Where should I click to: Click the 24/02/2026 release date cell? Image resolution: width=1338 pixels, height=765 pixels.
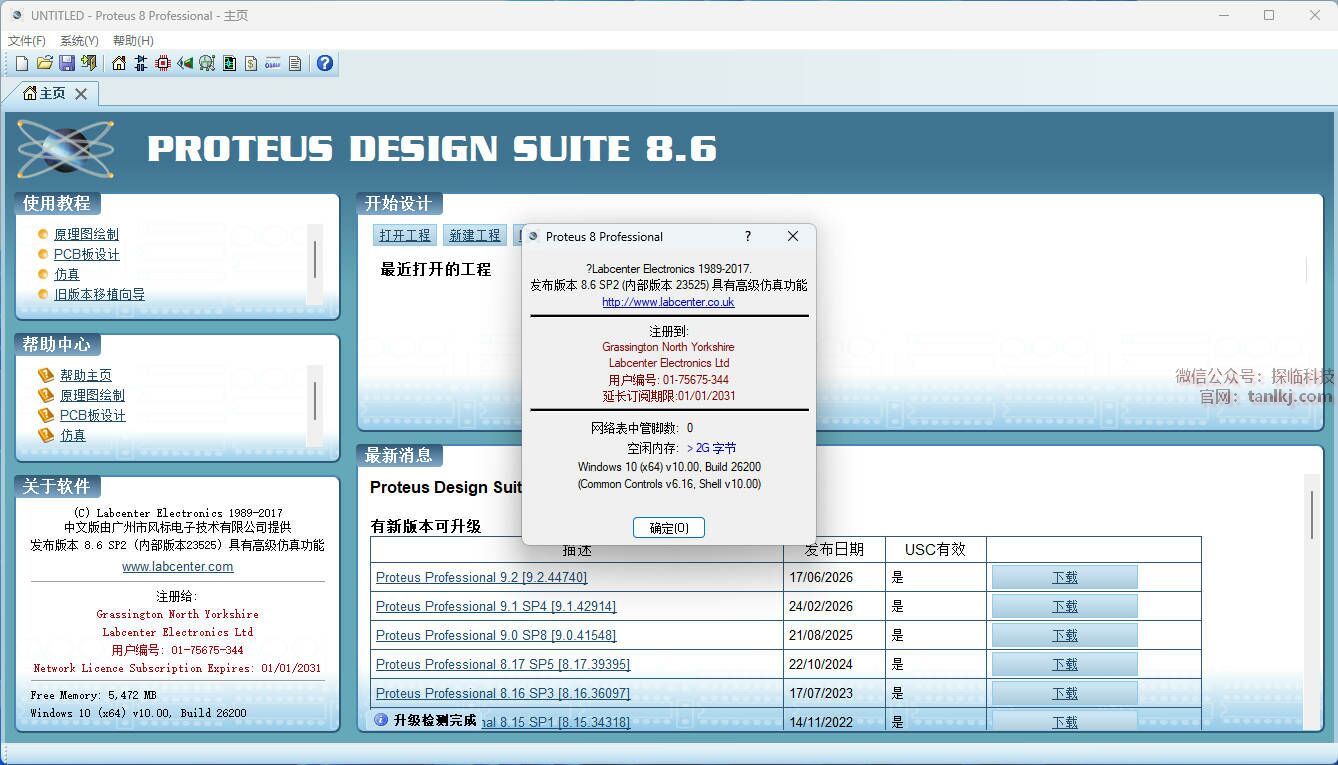834,606
